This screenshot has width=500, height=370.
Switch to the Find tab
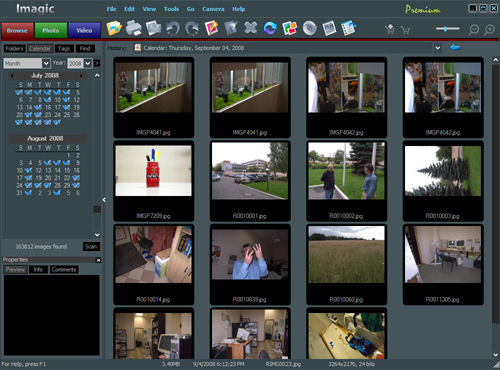point(85,49)
